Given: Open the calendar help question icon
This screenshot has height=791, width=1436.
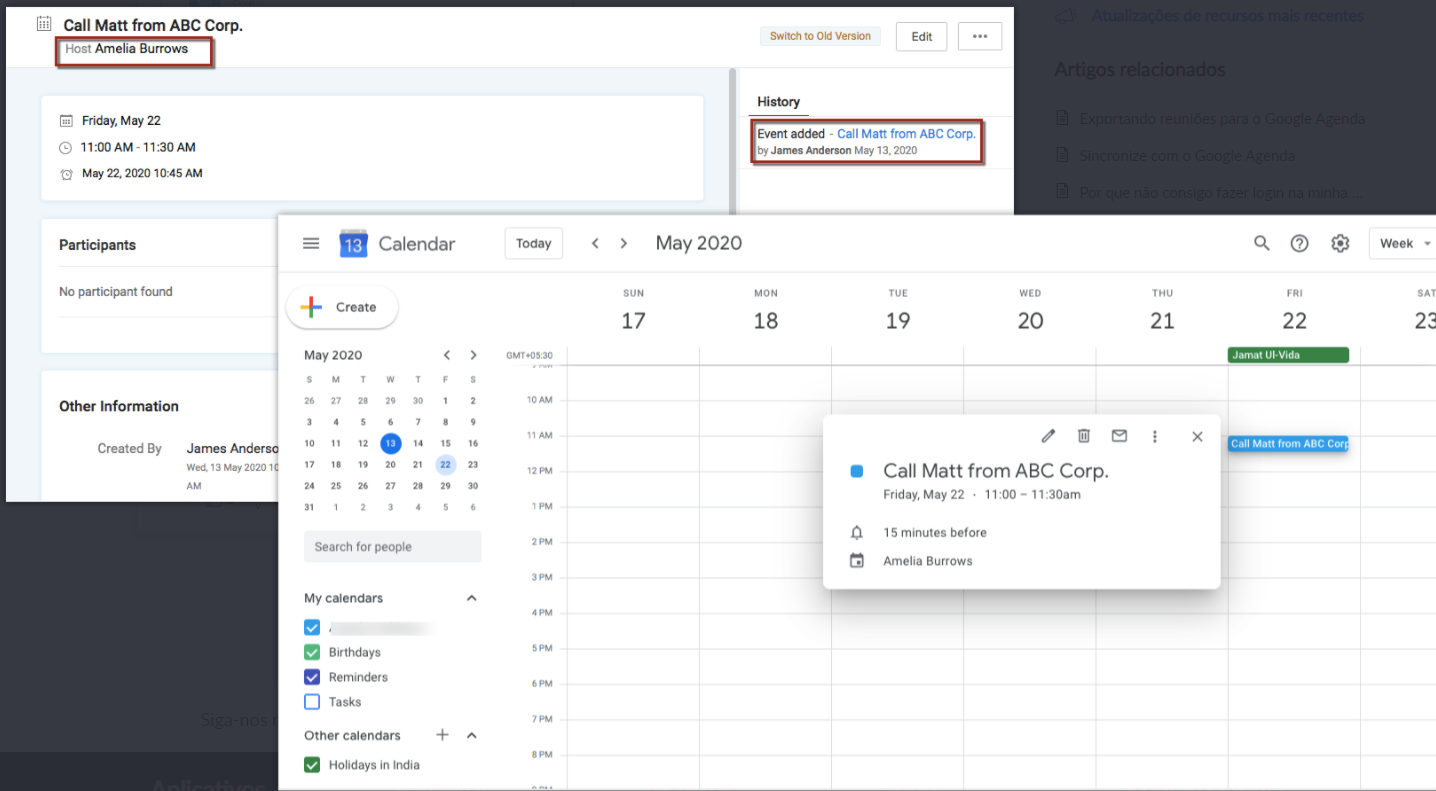Looking at the screenshot, I should coord(1299,243).
